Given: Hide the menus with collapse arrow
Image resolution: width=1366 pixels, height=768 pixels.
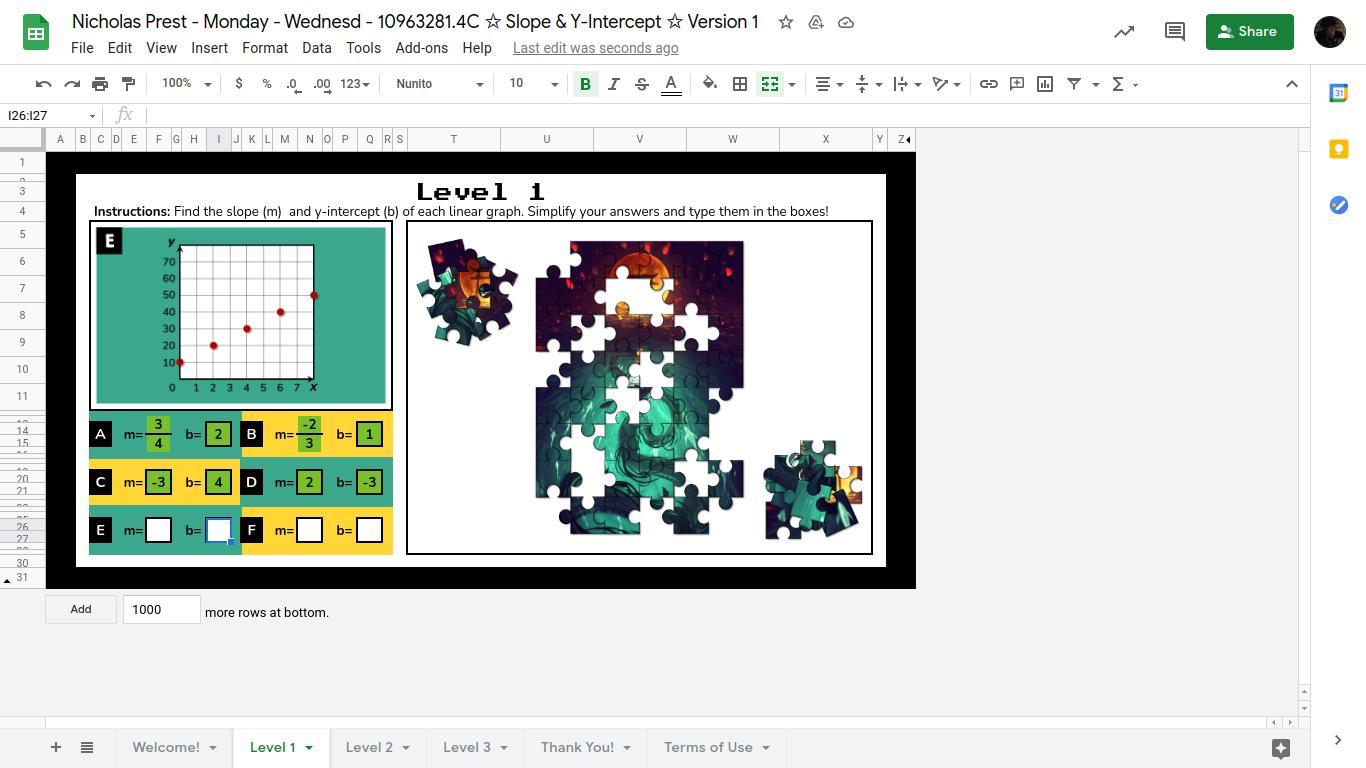Looking at the screenshot, I should point(1291,84).
